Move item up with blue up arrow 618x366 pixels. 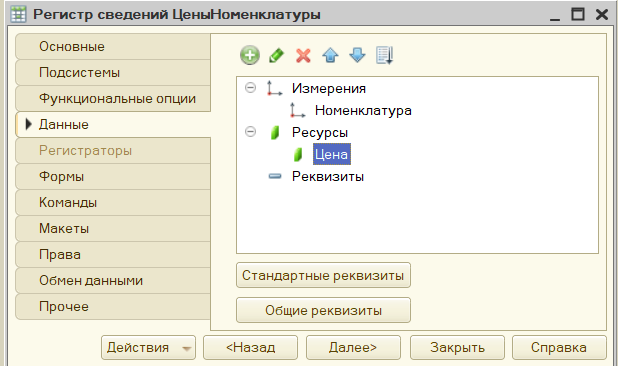pos(330,56)
